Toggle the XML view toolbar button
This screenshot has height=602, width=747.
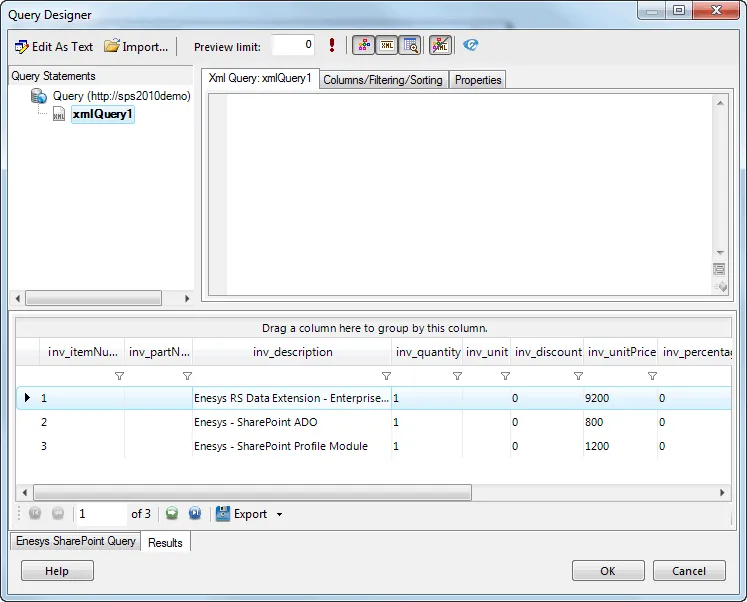(x=386, y=45)
